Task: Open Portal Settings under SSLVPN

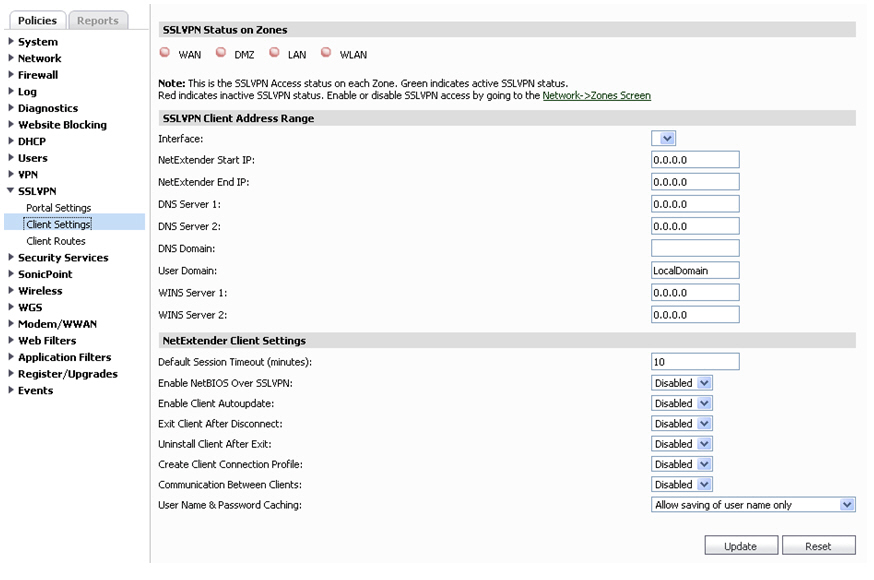Action: 59,208
